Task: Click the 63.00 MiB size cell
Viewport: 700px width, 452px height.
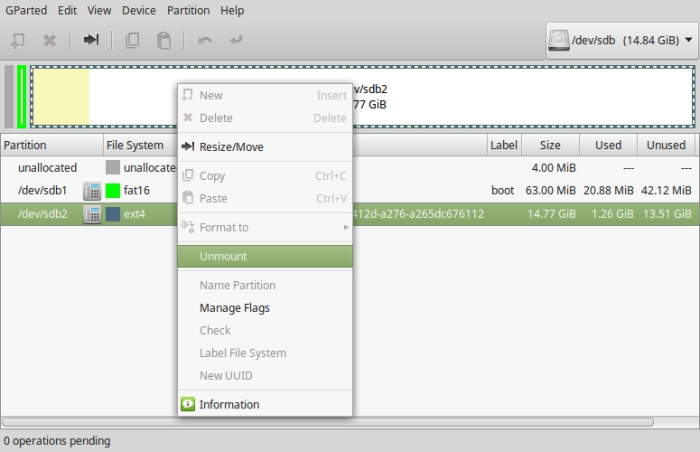Action: pyautogui.click(x=550, y=191)
